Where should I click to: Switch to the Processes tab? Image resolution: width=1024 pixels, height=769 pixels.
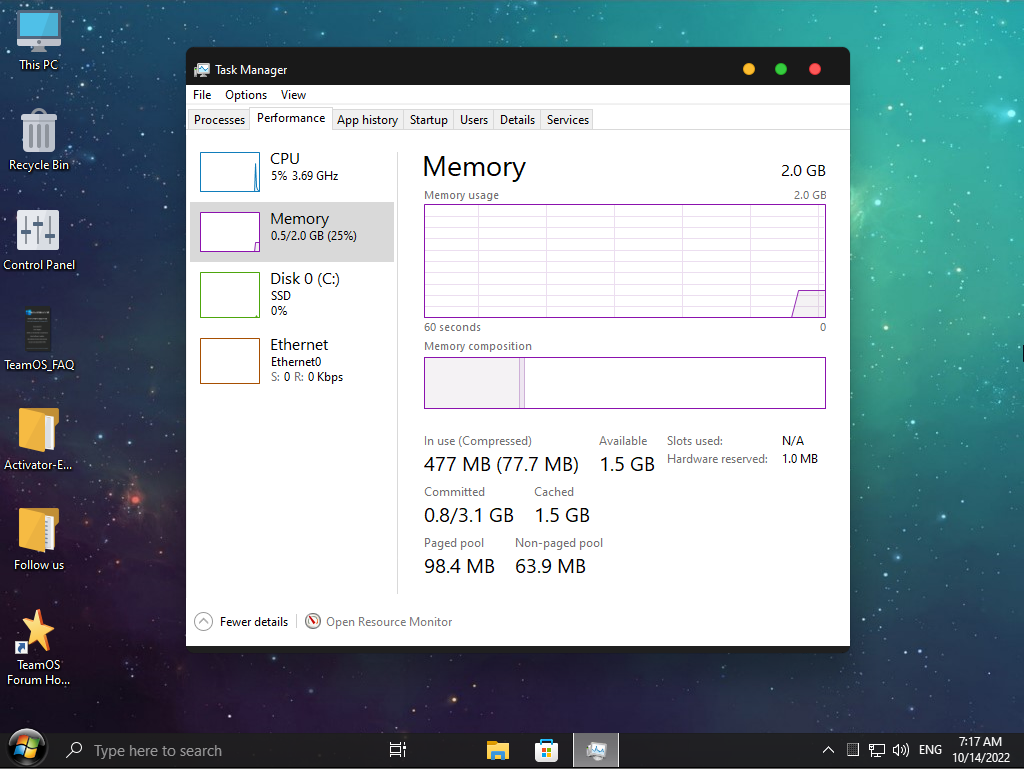click(219, 120)
